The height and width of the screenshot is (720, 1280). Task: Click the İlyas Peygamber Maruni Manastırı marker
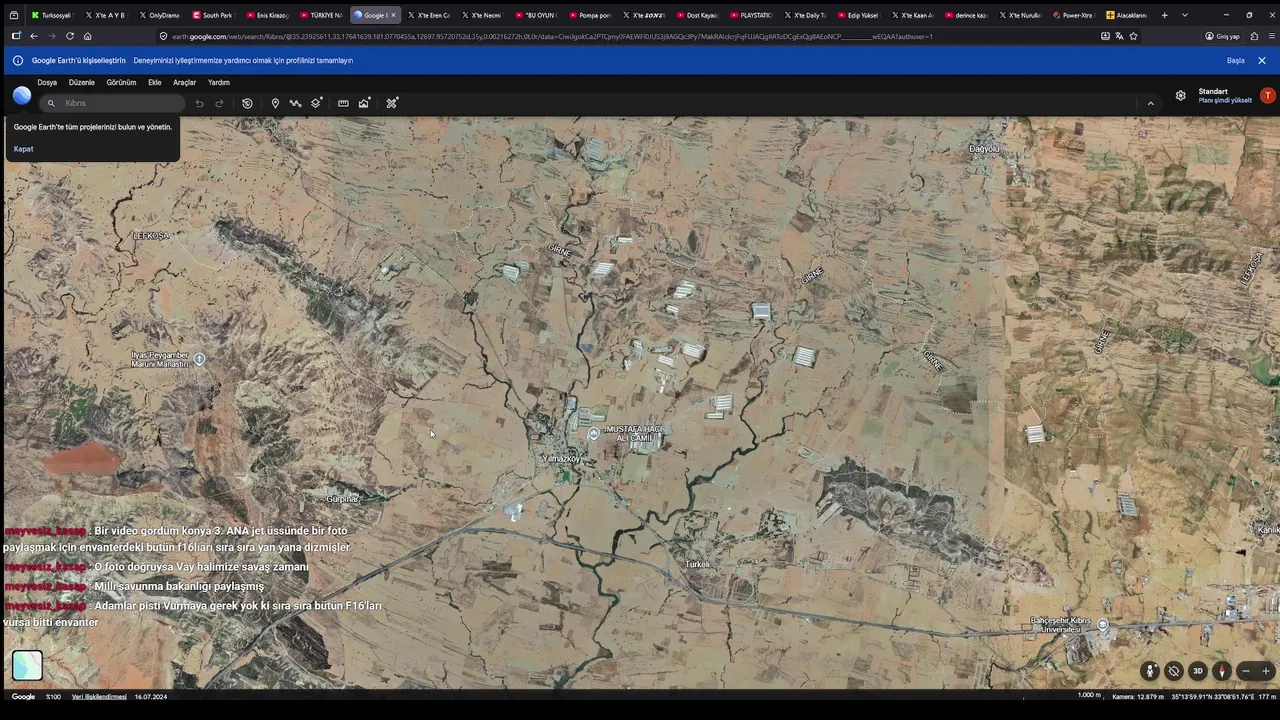pos(199,358)
